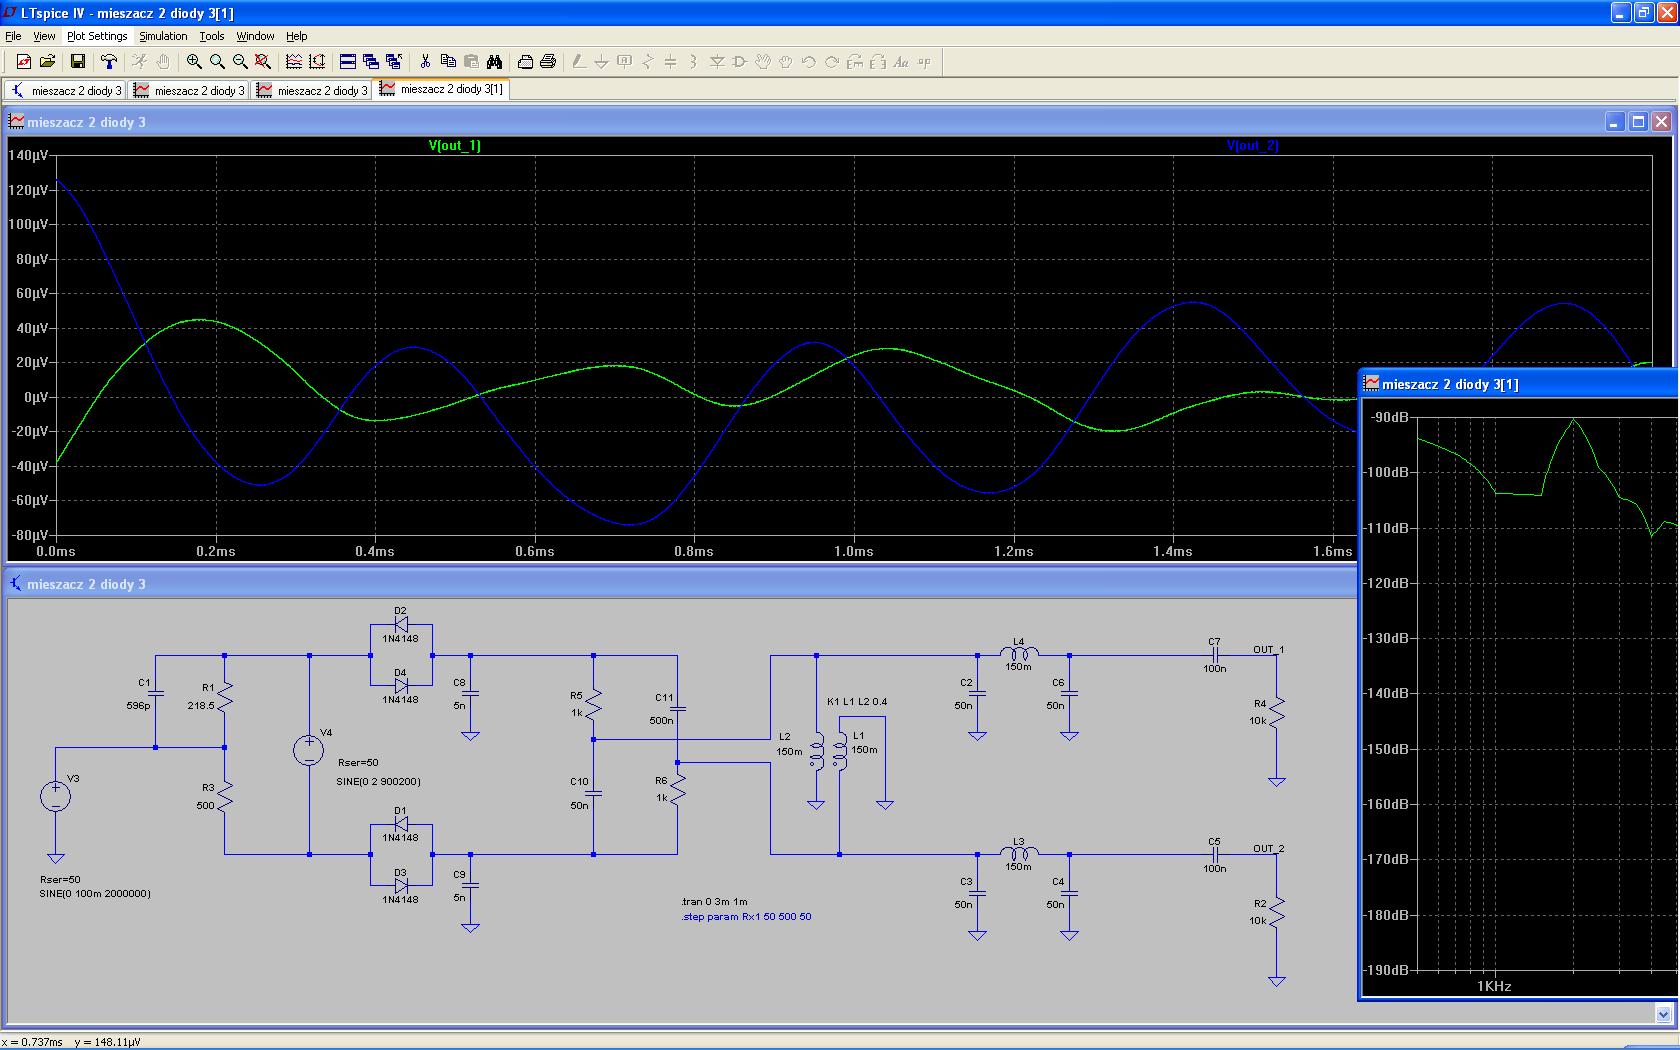Open the Plot Settings menu
The width and height of the screenshot is (1680, 1050).
[x=97, y=36]
